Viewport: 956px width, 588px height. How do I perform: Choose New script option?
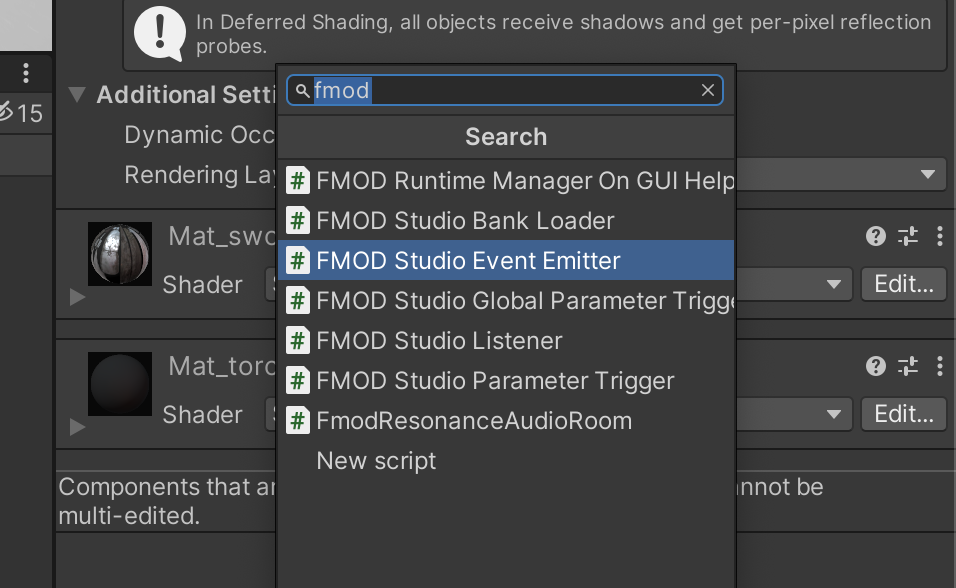[x=506, y=461]
